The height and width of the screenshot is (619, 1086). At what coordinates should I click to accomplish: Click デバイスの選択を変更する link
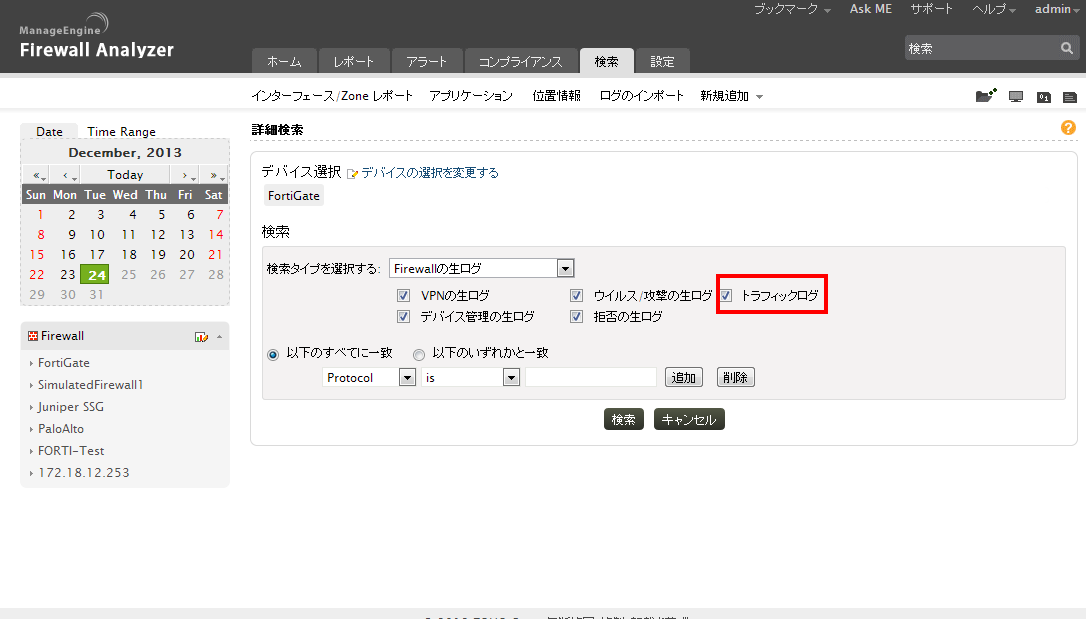pyautogui.click(x=430, y=173)
